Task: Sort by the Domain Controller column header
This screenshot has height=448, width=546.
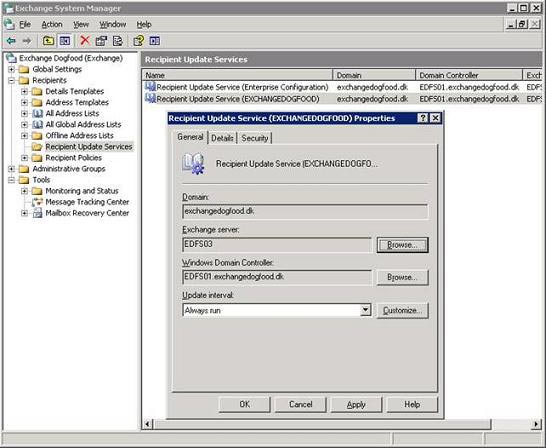Action: (469, 75)
